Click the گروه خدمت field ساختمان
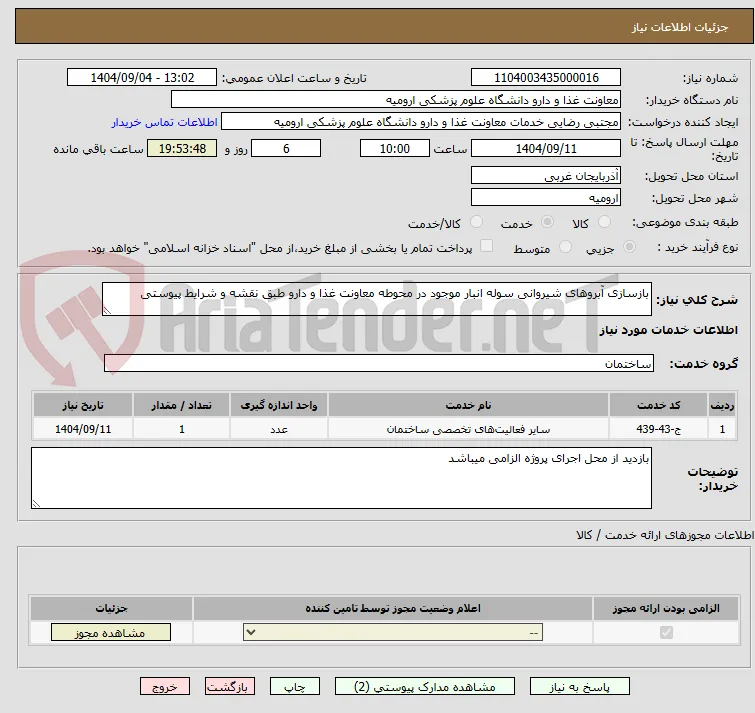 pos(379,363)
